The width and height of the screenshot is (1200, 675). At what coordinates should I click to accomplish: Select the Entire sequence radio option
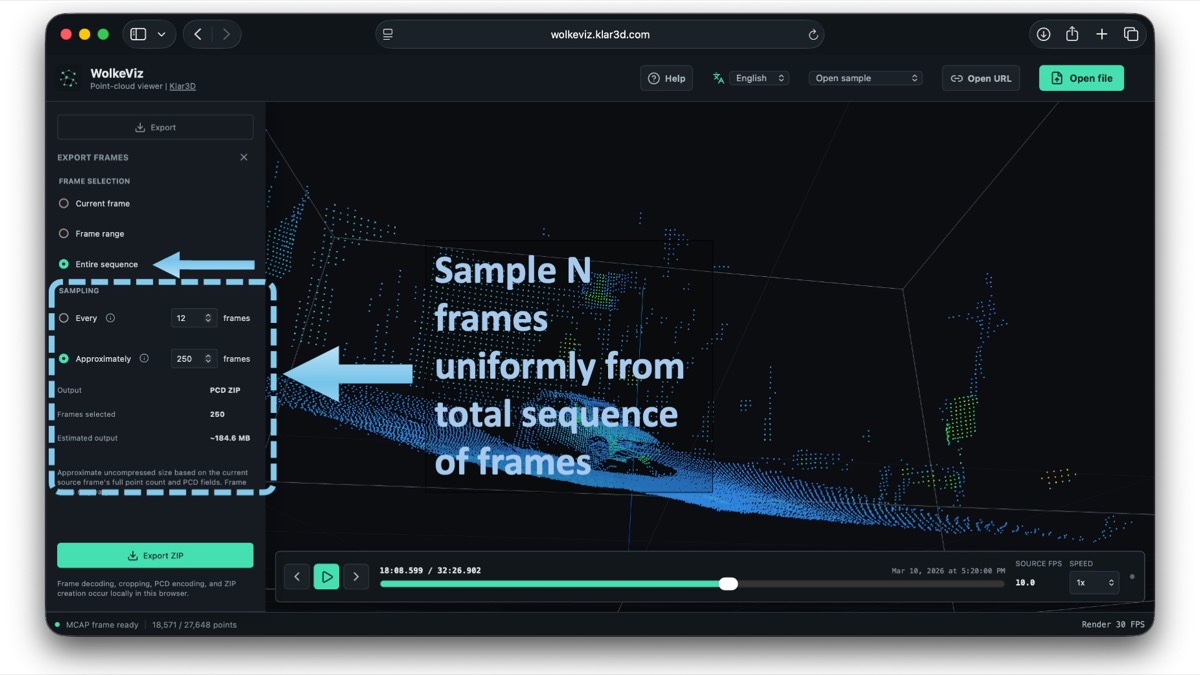(x=64, y=264)
